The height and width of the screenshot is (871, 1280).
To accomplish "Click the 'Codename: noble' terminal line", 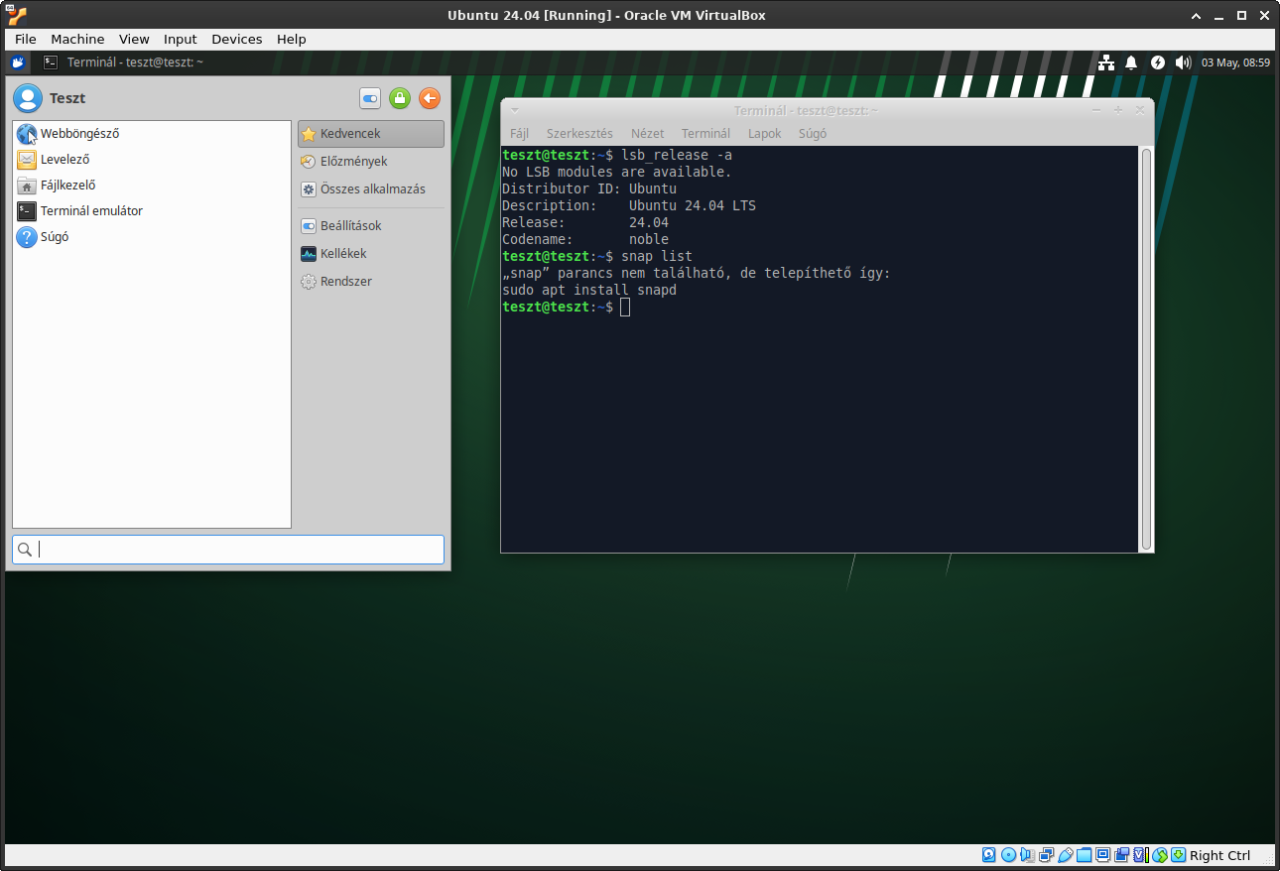I will (585, 239).
